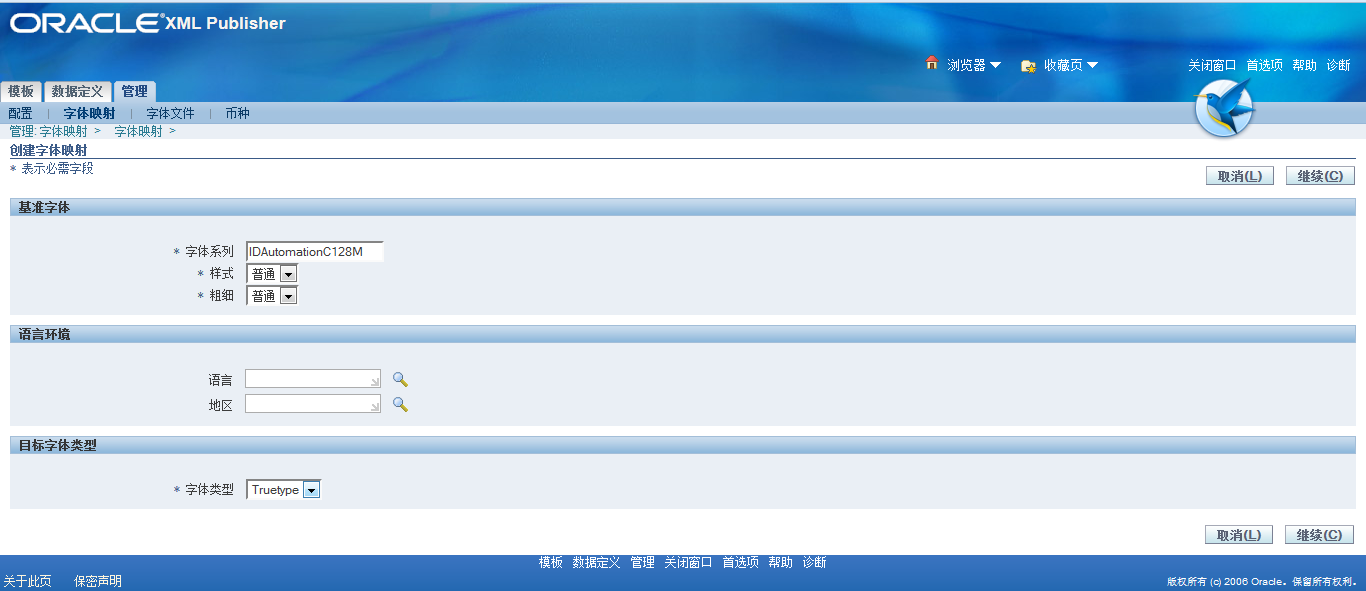This screenshot has width=1366, height=591.
Task: Click the top 继续(C) button
Action: (x=1320, y=176)
